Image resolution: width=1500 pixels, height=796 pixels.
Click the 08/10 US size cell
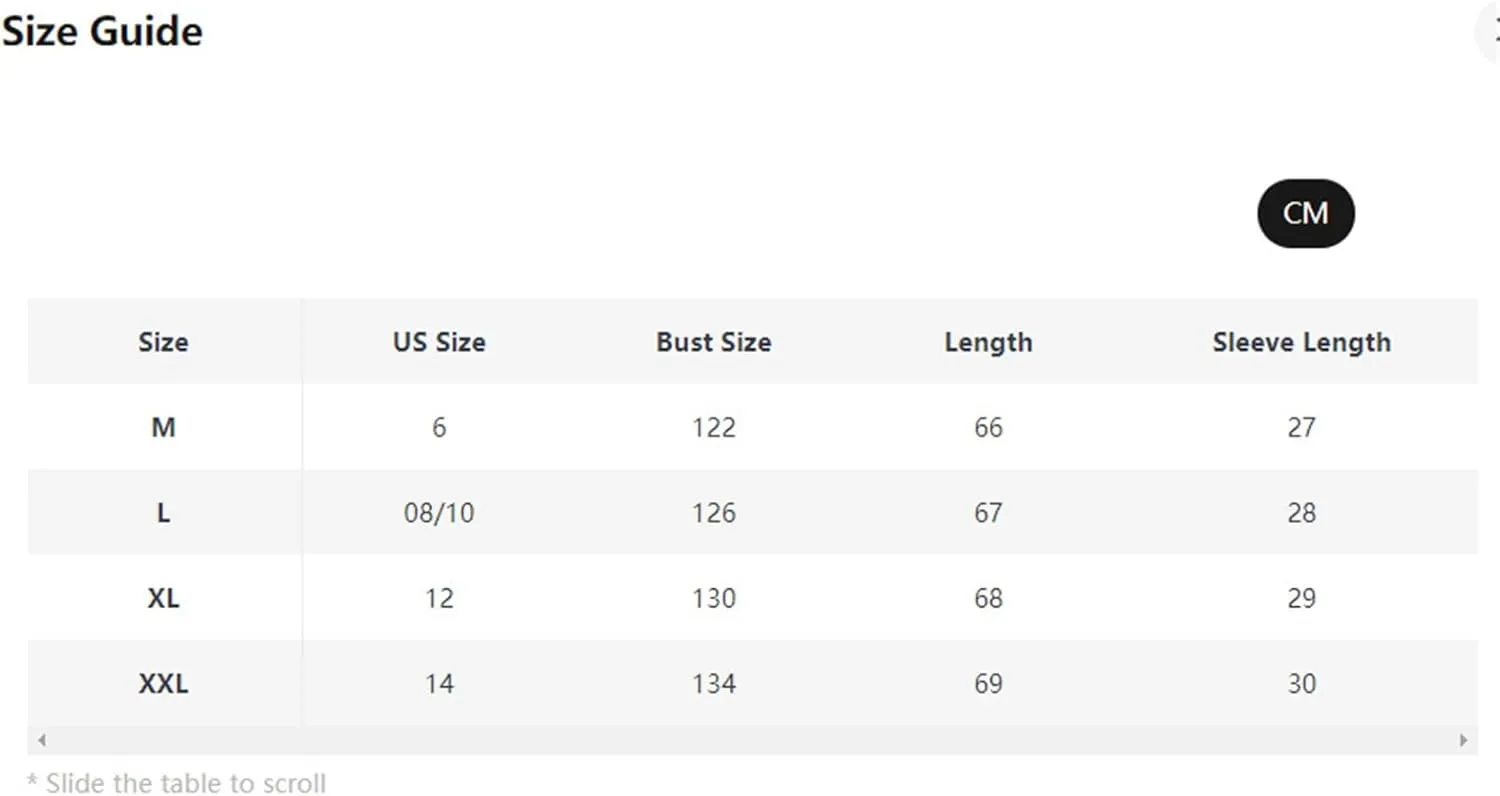point(439,513)
